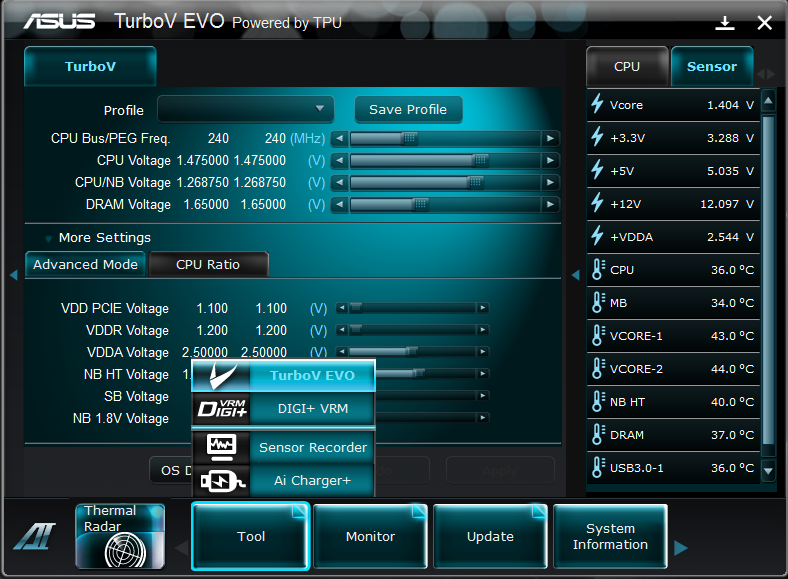Image resolution: width=788 pixels, height=579 pixels.
Task: Open the Update menu button
Action: (490, 536)
